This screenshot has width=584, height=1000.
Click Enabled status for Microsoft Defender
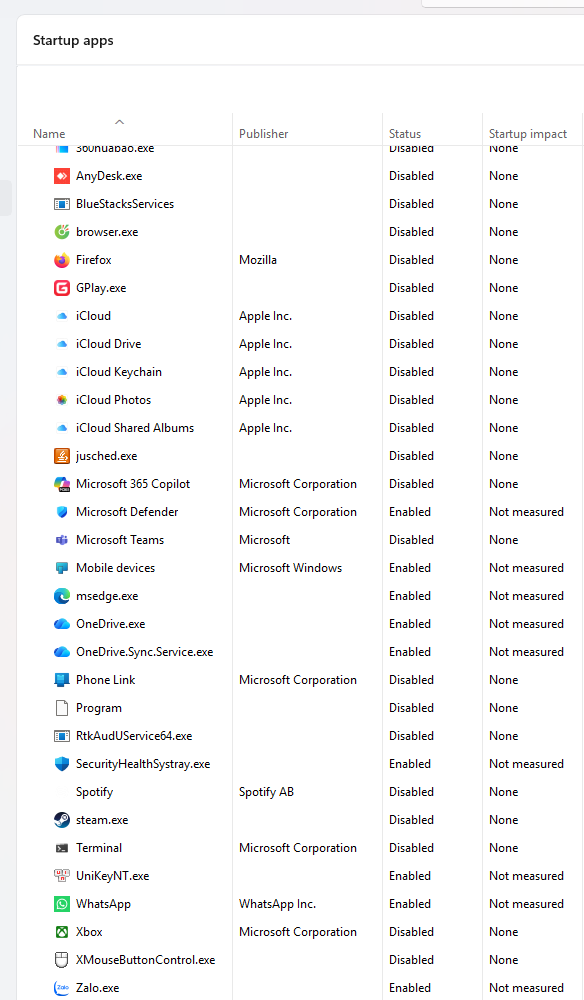[x=410, y=512]
